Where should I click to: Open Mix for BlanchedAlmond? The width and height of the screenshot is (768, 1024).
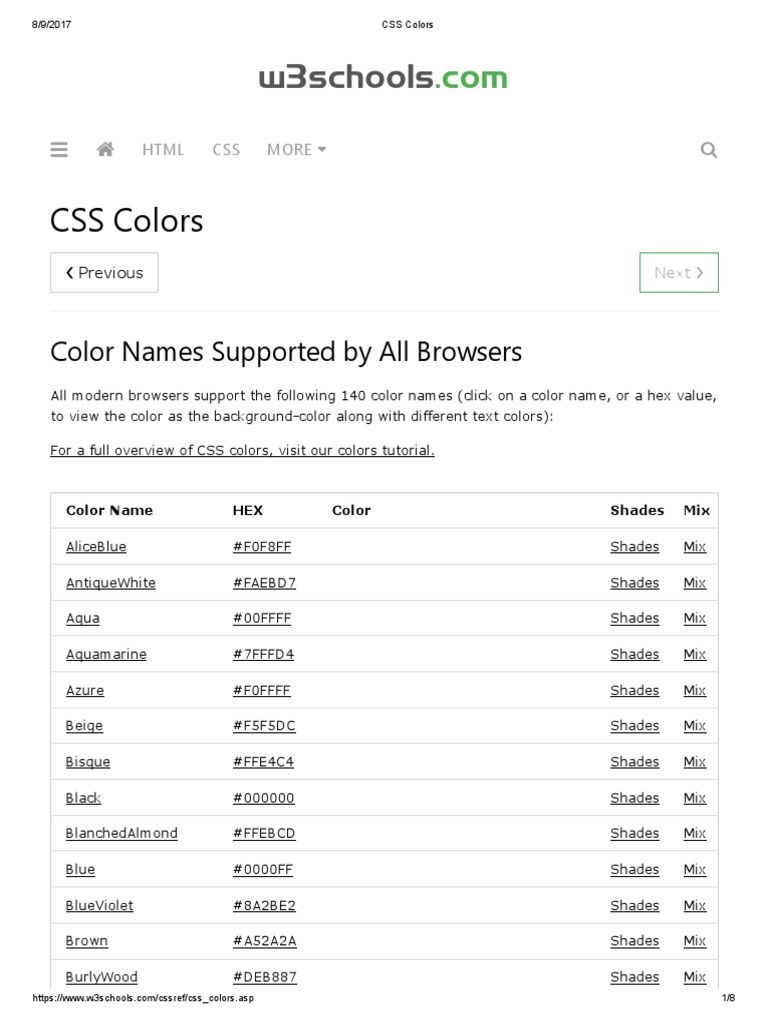pos(695,833)
